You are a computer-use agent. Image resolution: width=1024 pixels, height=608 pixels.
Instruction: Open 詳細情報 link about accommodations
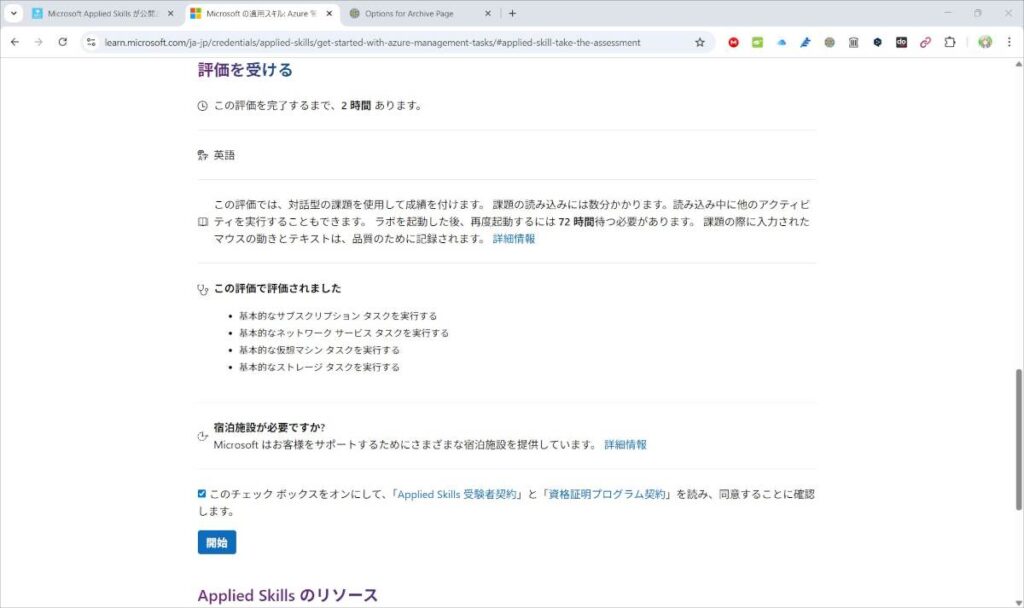[626, 445]
